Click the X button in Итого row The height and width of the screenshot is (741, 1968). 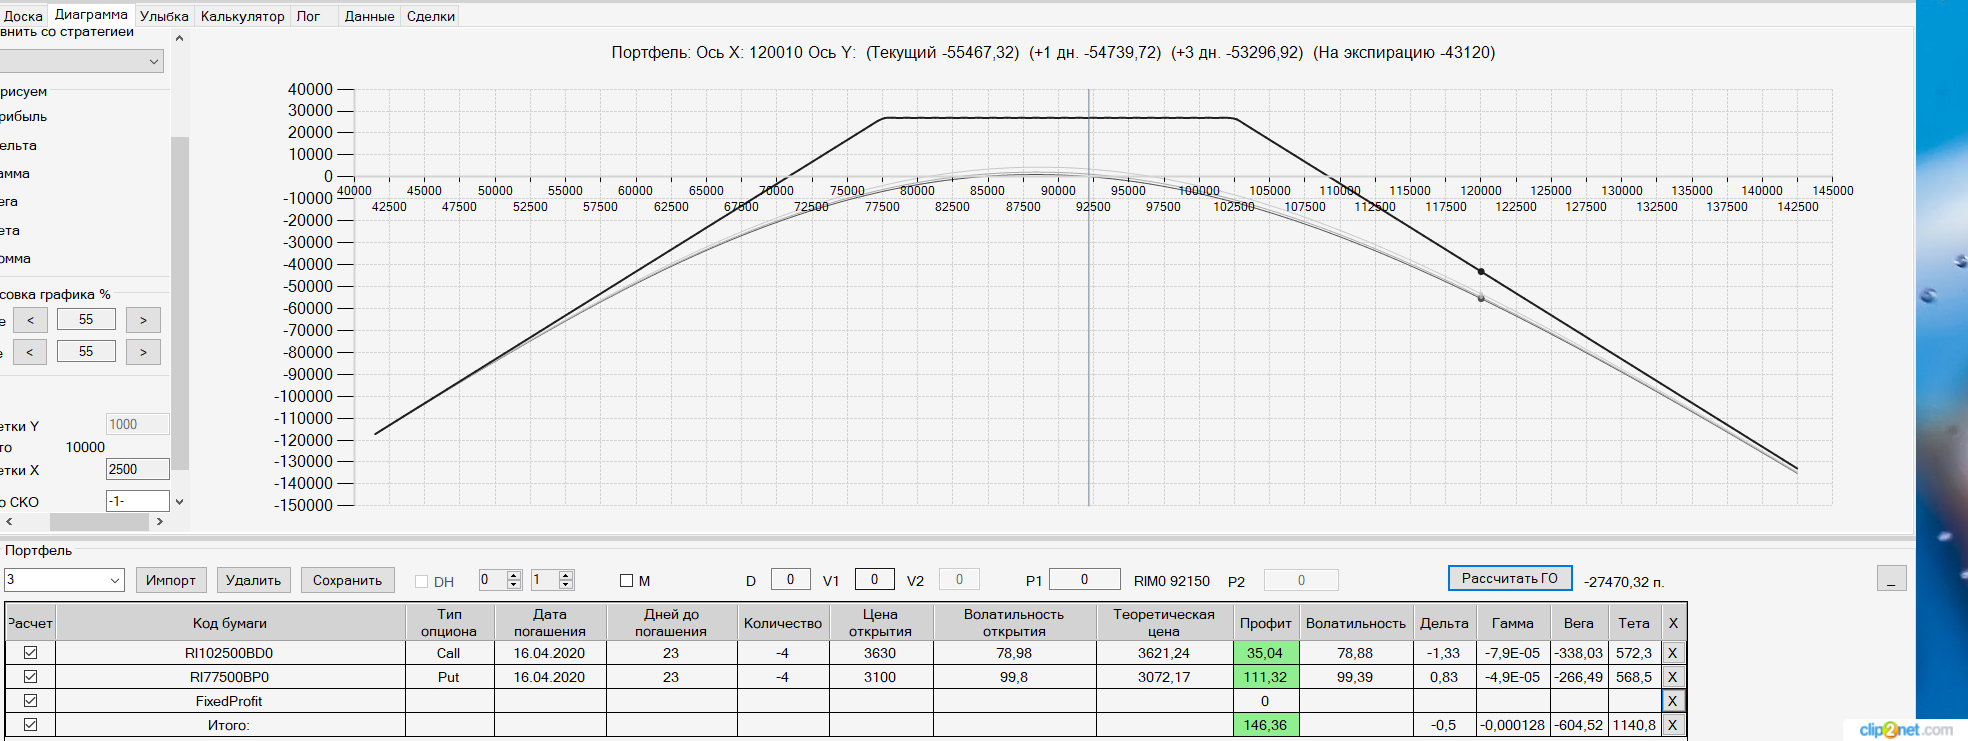pyautogui.click(x=1673, y=725)
